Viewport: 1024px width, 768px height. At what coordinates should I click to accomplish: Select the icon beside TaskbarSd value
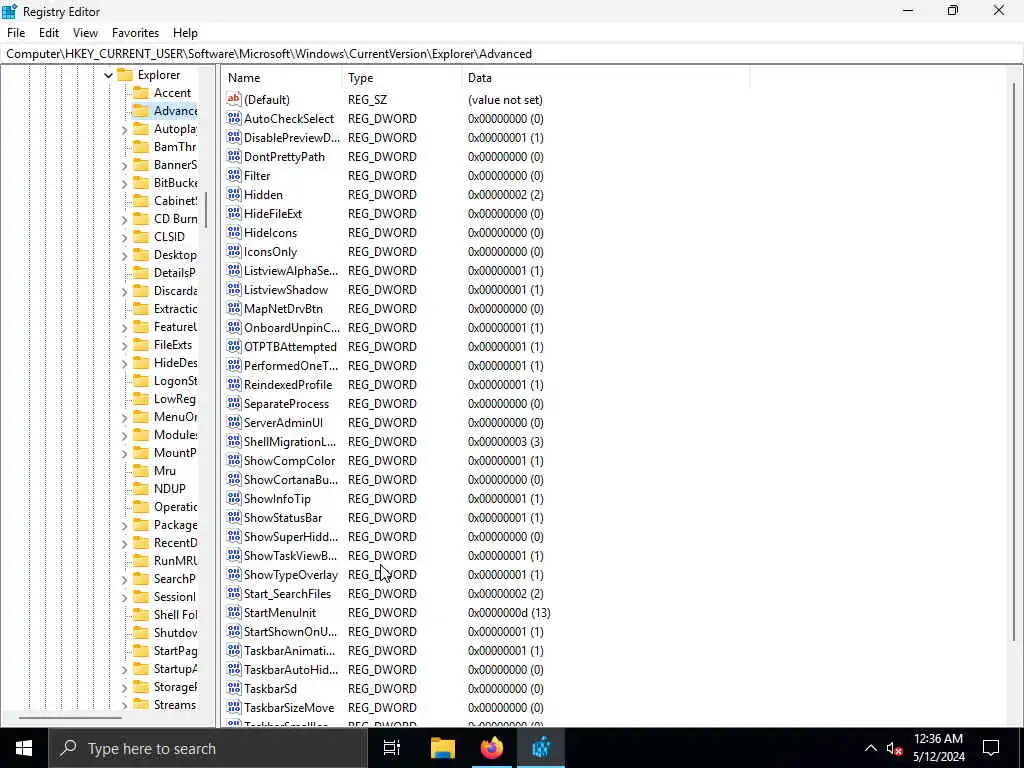[234, 688]
